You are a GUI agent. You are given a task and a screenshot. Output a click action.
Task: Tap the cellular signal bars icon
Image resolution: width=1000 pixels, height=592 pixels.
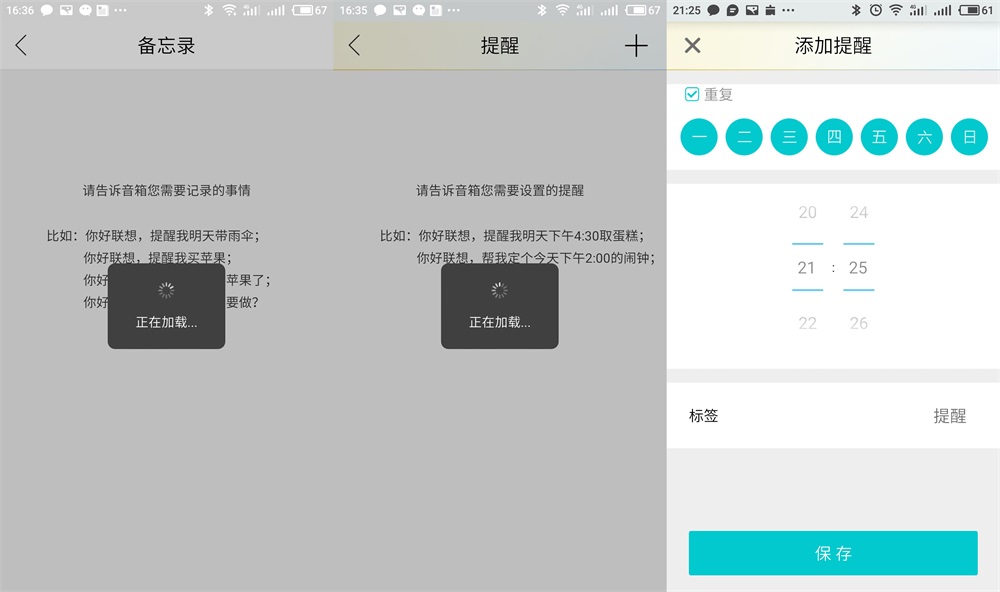917,10
